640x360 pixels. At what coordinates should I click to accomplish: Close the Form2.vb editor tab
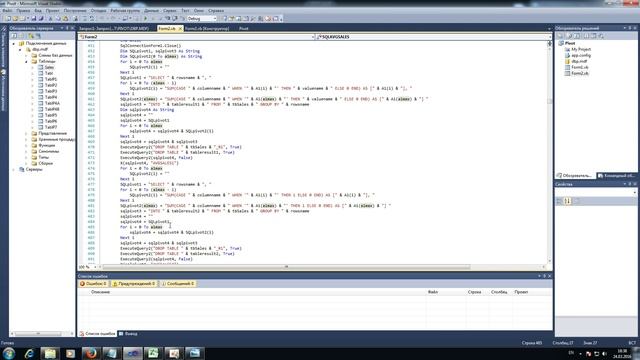pos(180,29)
